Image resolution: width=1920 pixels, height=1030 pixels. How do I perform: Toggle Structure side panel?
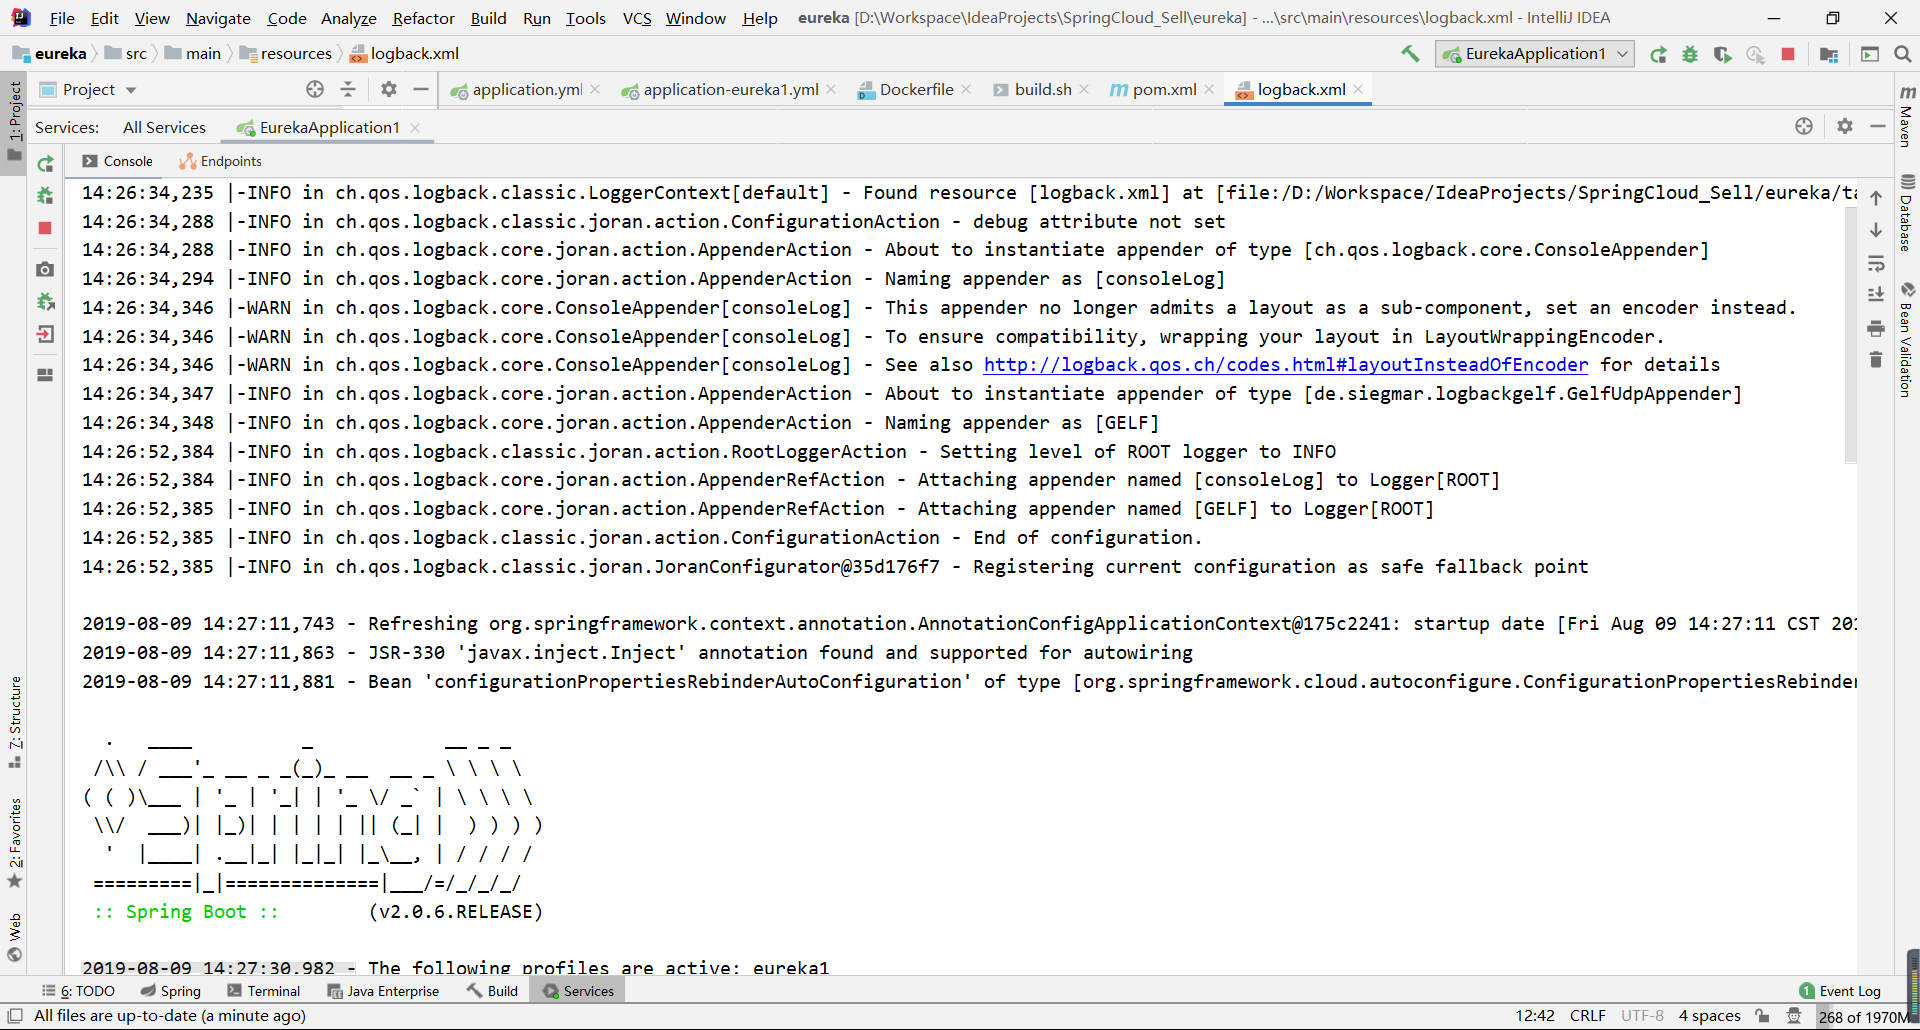pos(15,722)
